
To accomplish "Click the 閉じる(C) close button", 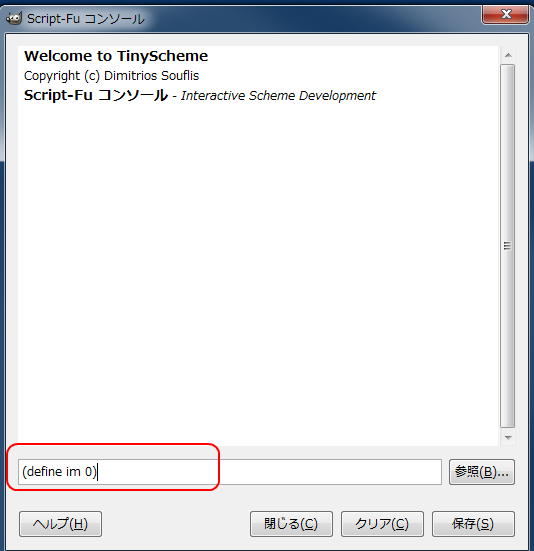I will (291, 524).
